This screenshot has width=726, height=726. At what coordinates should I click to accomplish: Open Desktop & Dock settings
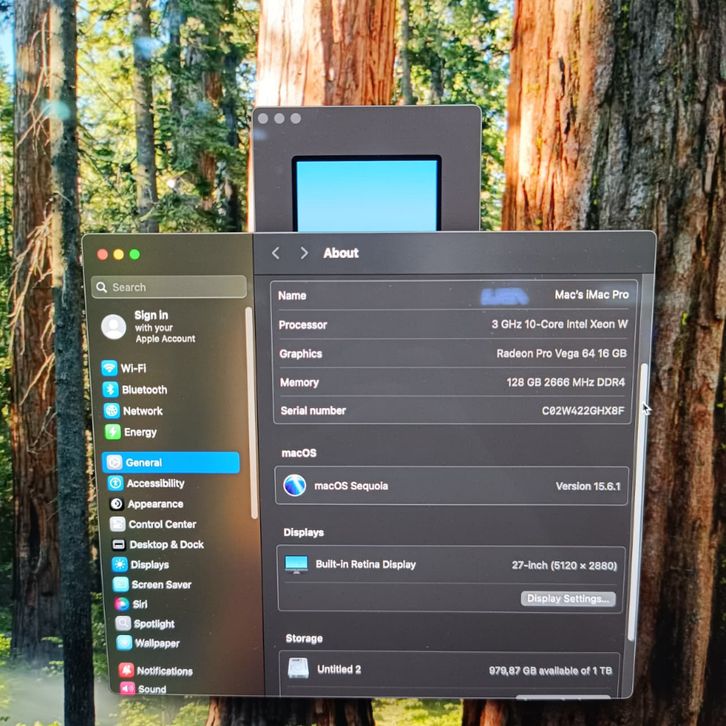pos(165,545)
